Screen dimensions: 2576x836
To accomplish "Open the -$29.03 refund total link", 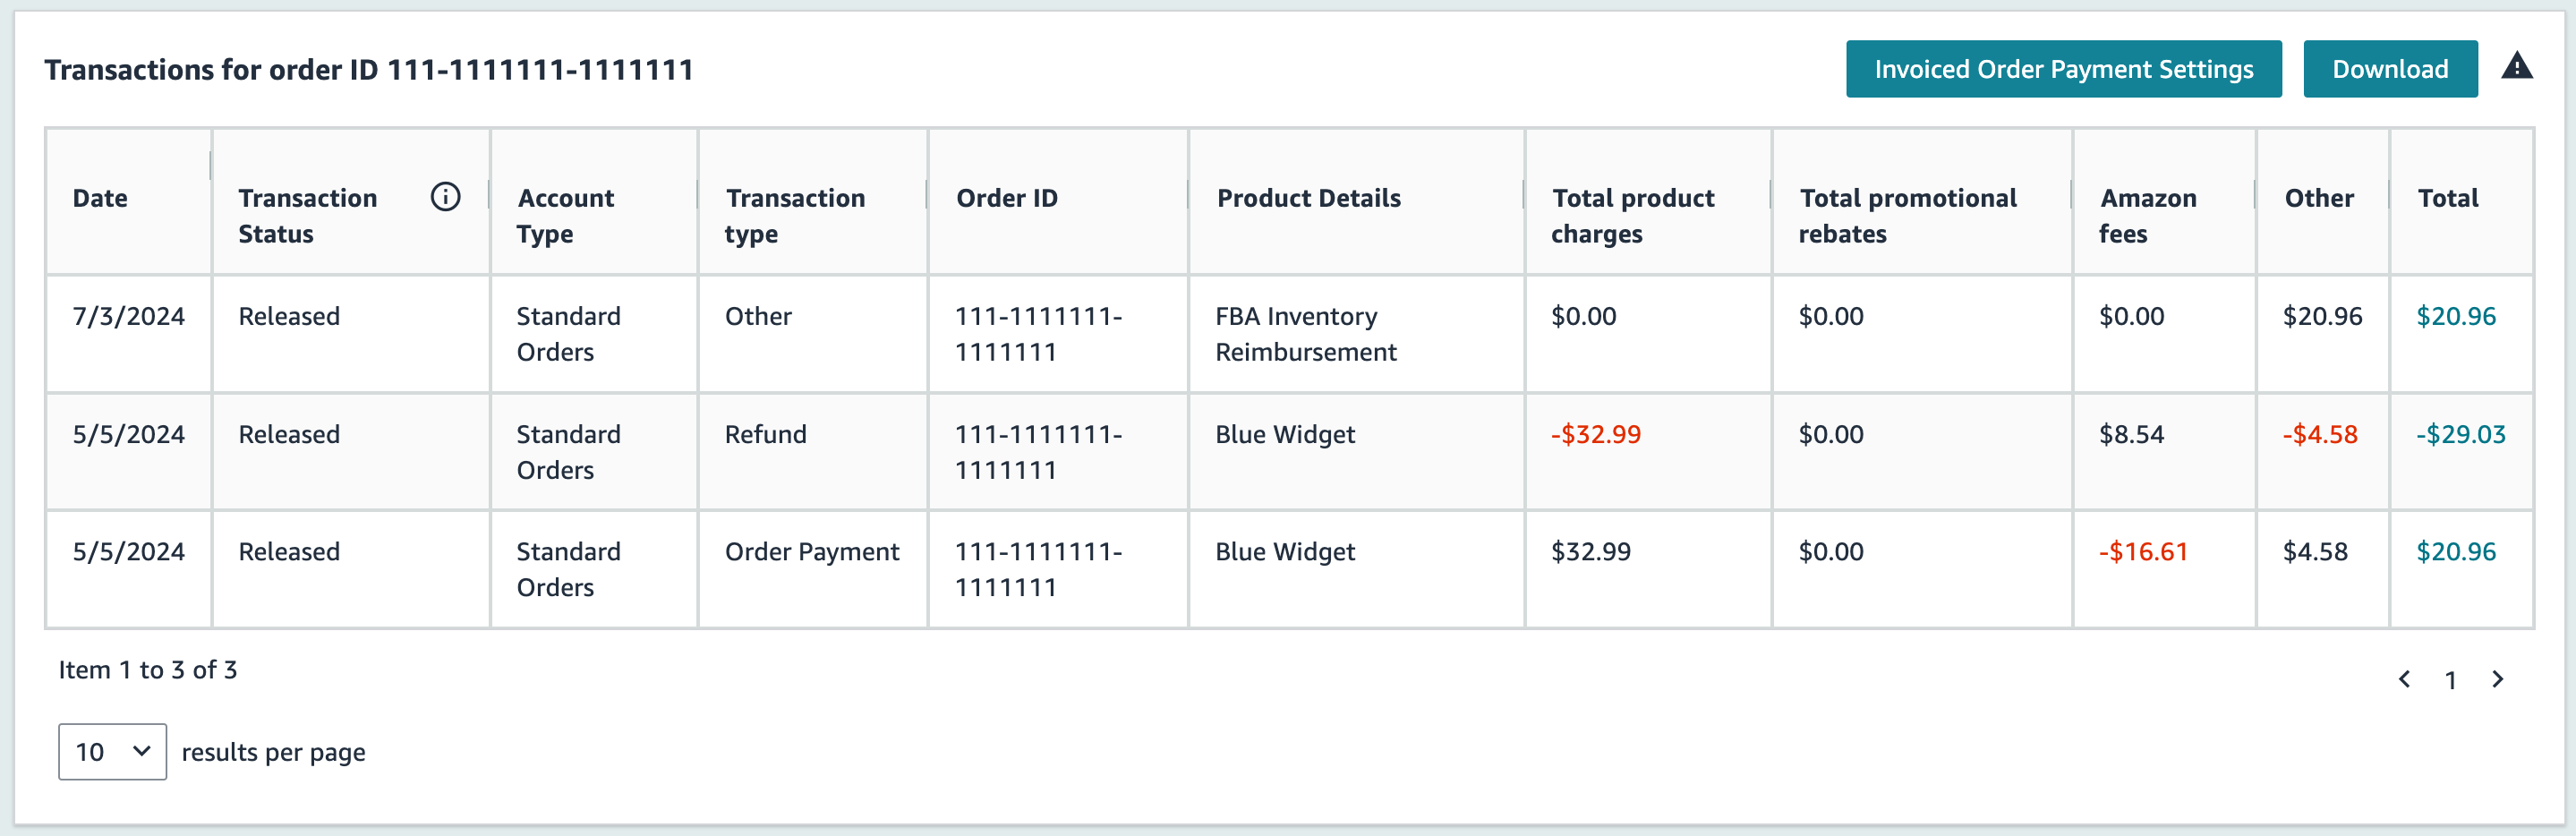I will 2460,434.
